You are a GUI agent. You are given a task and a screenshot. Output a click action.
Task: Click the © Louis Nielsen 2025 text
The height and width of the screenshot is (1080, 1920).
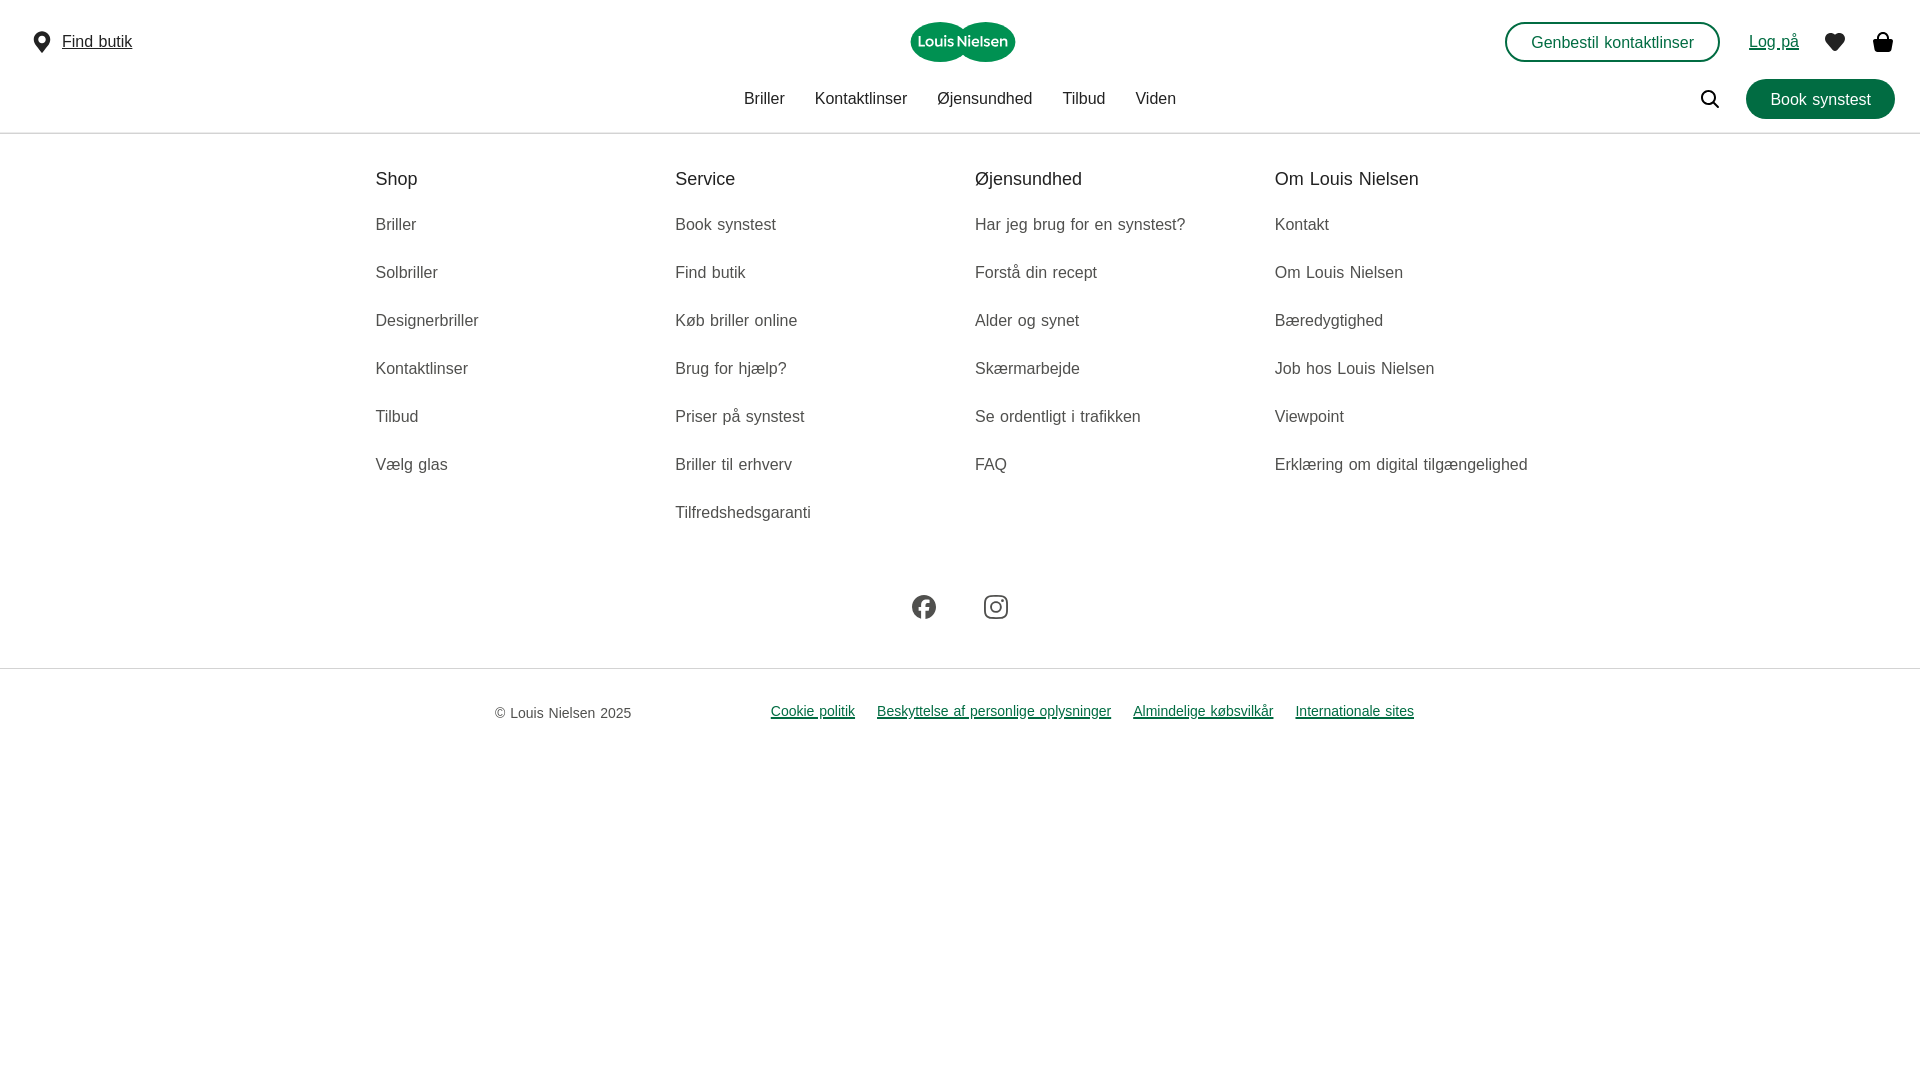coord(562,713)
